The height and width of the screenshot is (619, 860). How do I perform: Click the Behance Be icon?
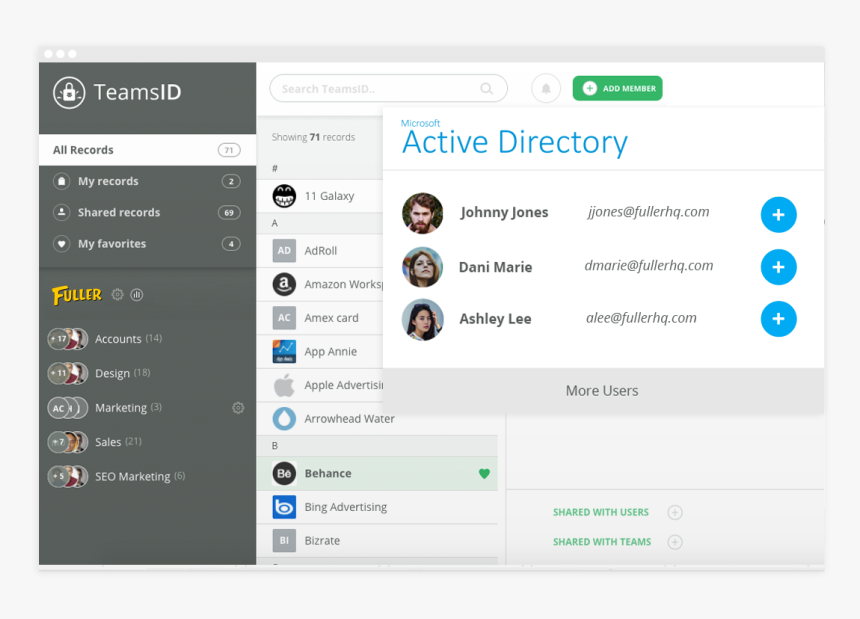(284, 473)
